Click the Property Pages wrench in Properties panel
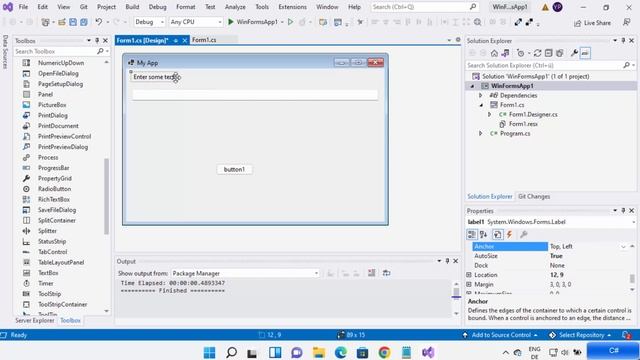 tap(524, 234)
